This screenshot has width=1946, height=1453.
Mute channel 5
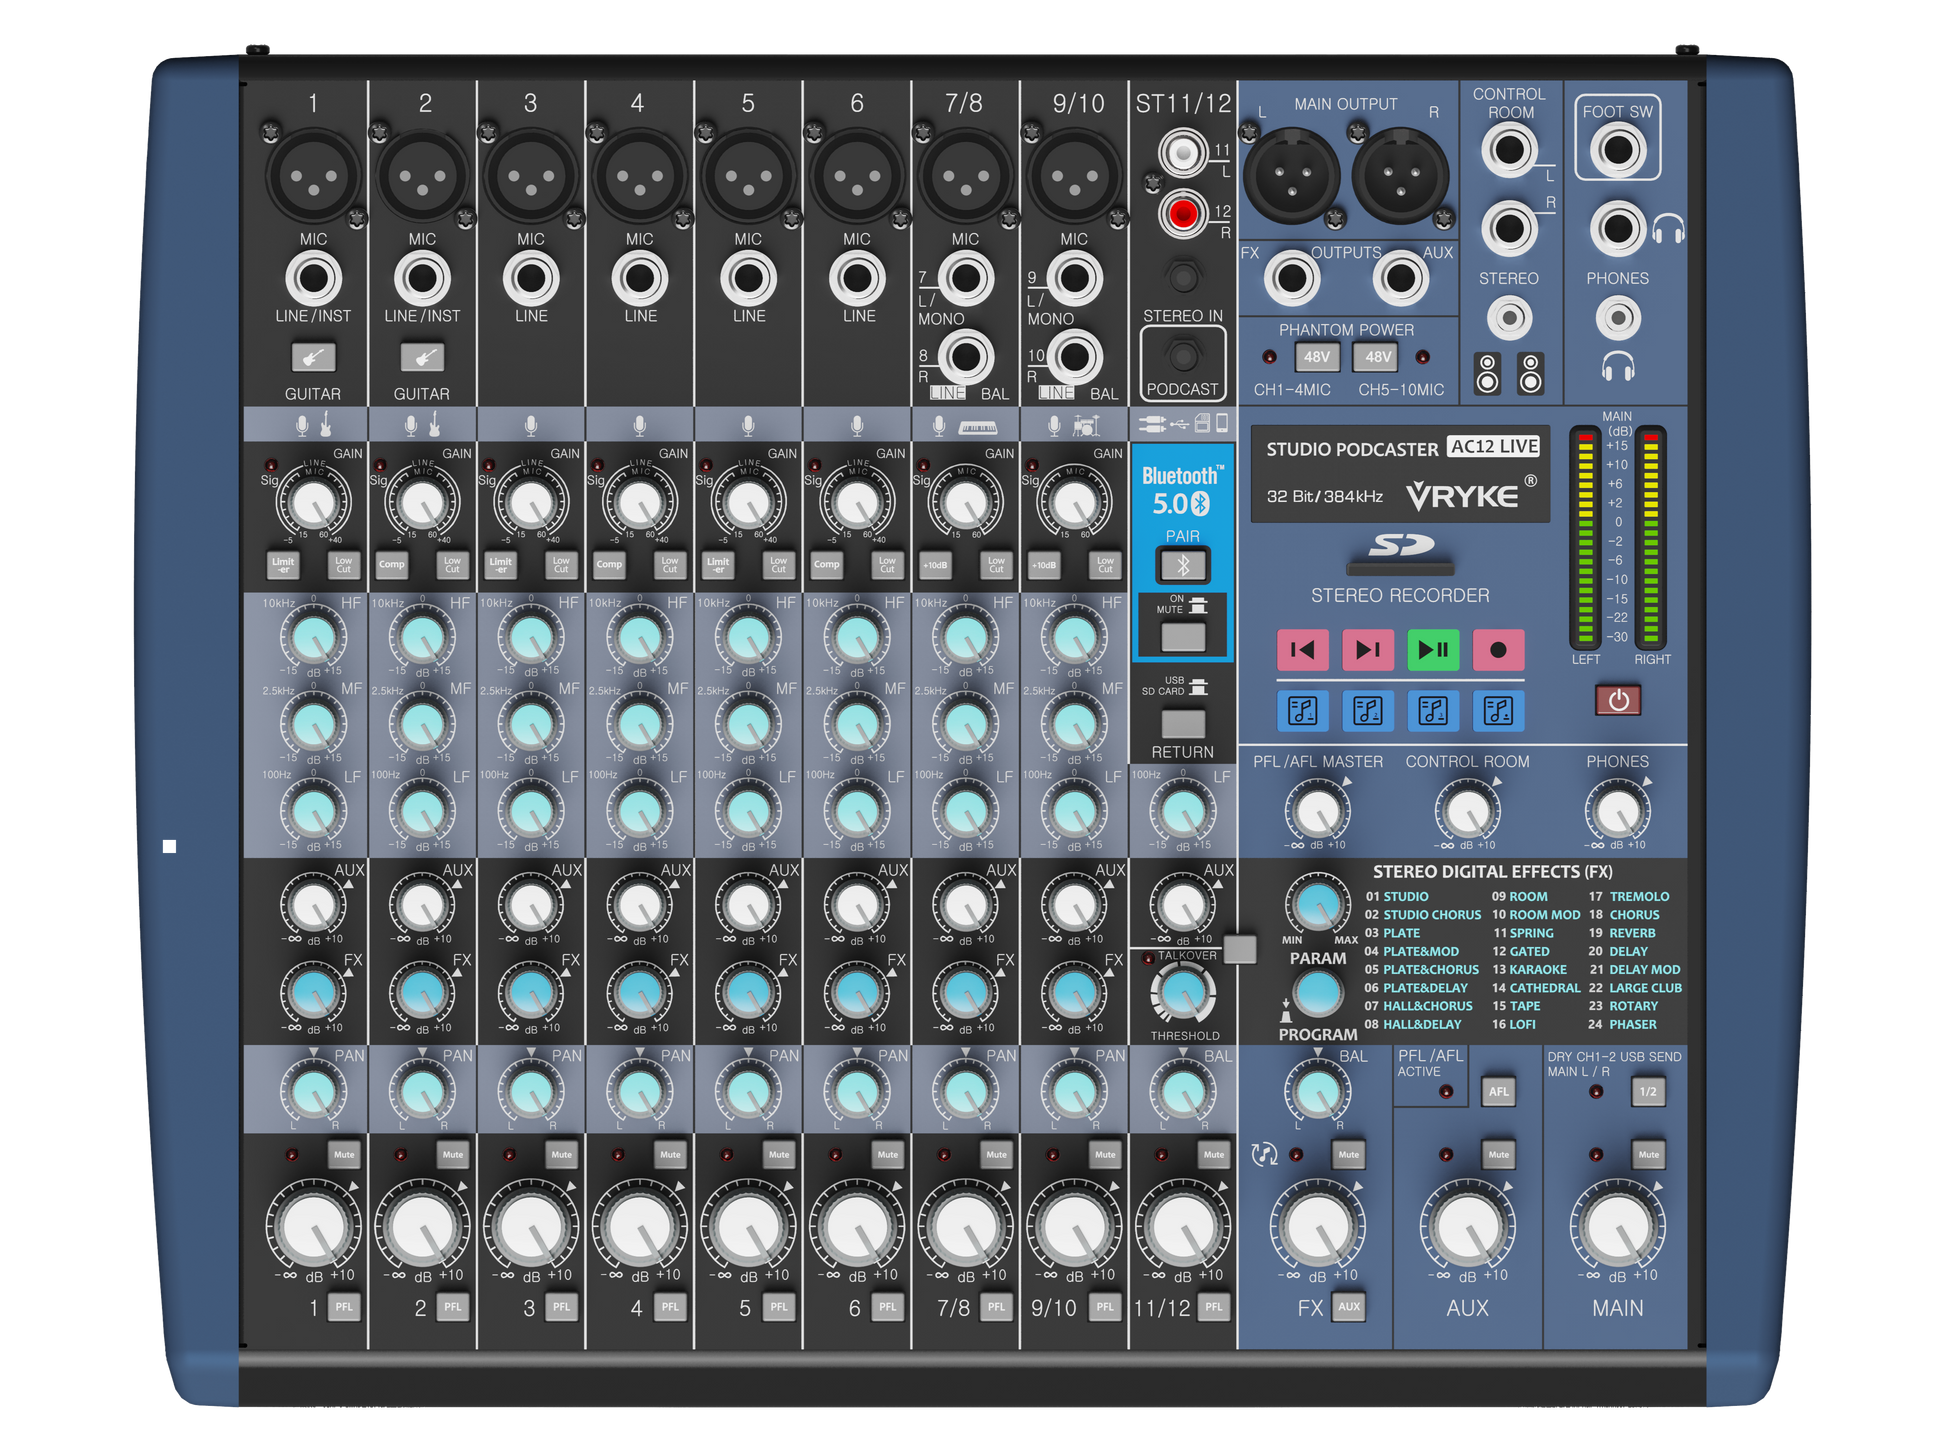click(779, 1155)
